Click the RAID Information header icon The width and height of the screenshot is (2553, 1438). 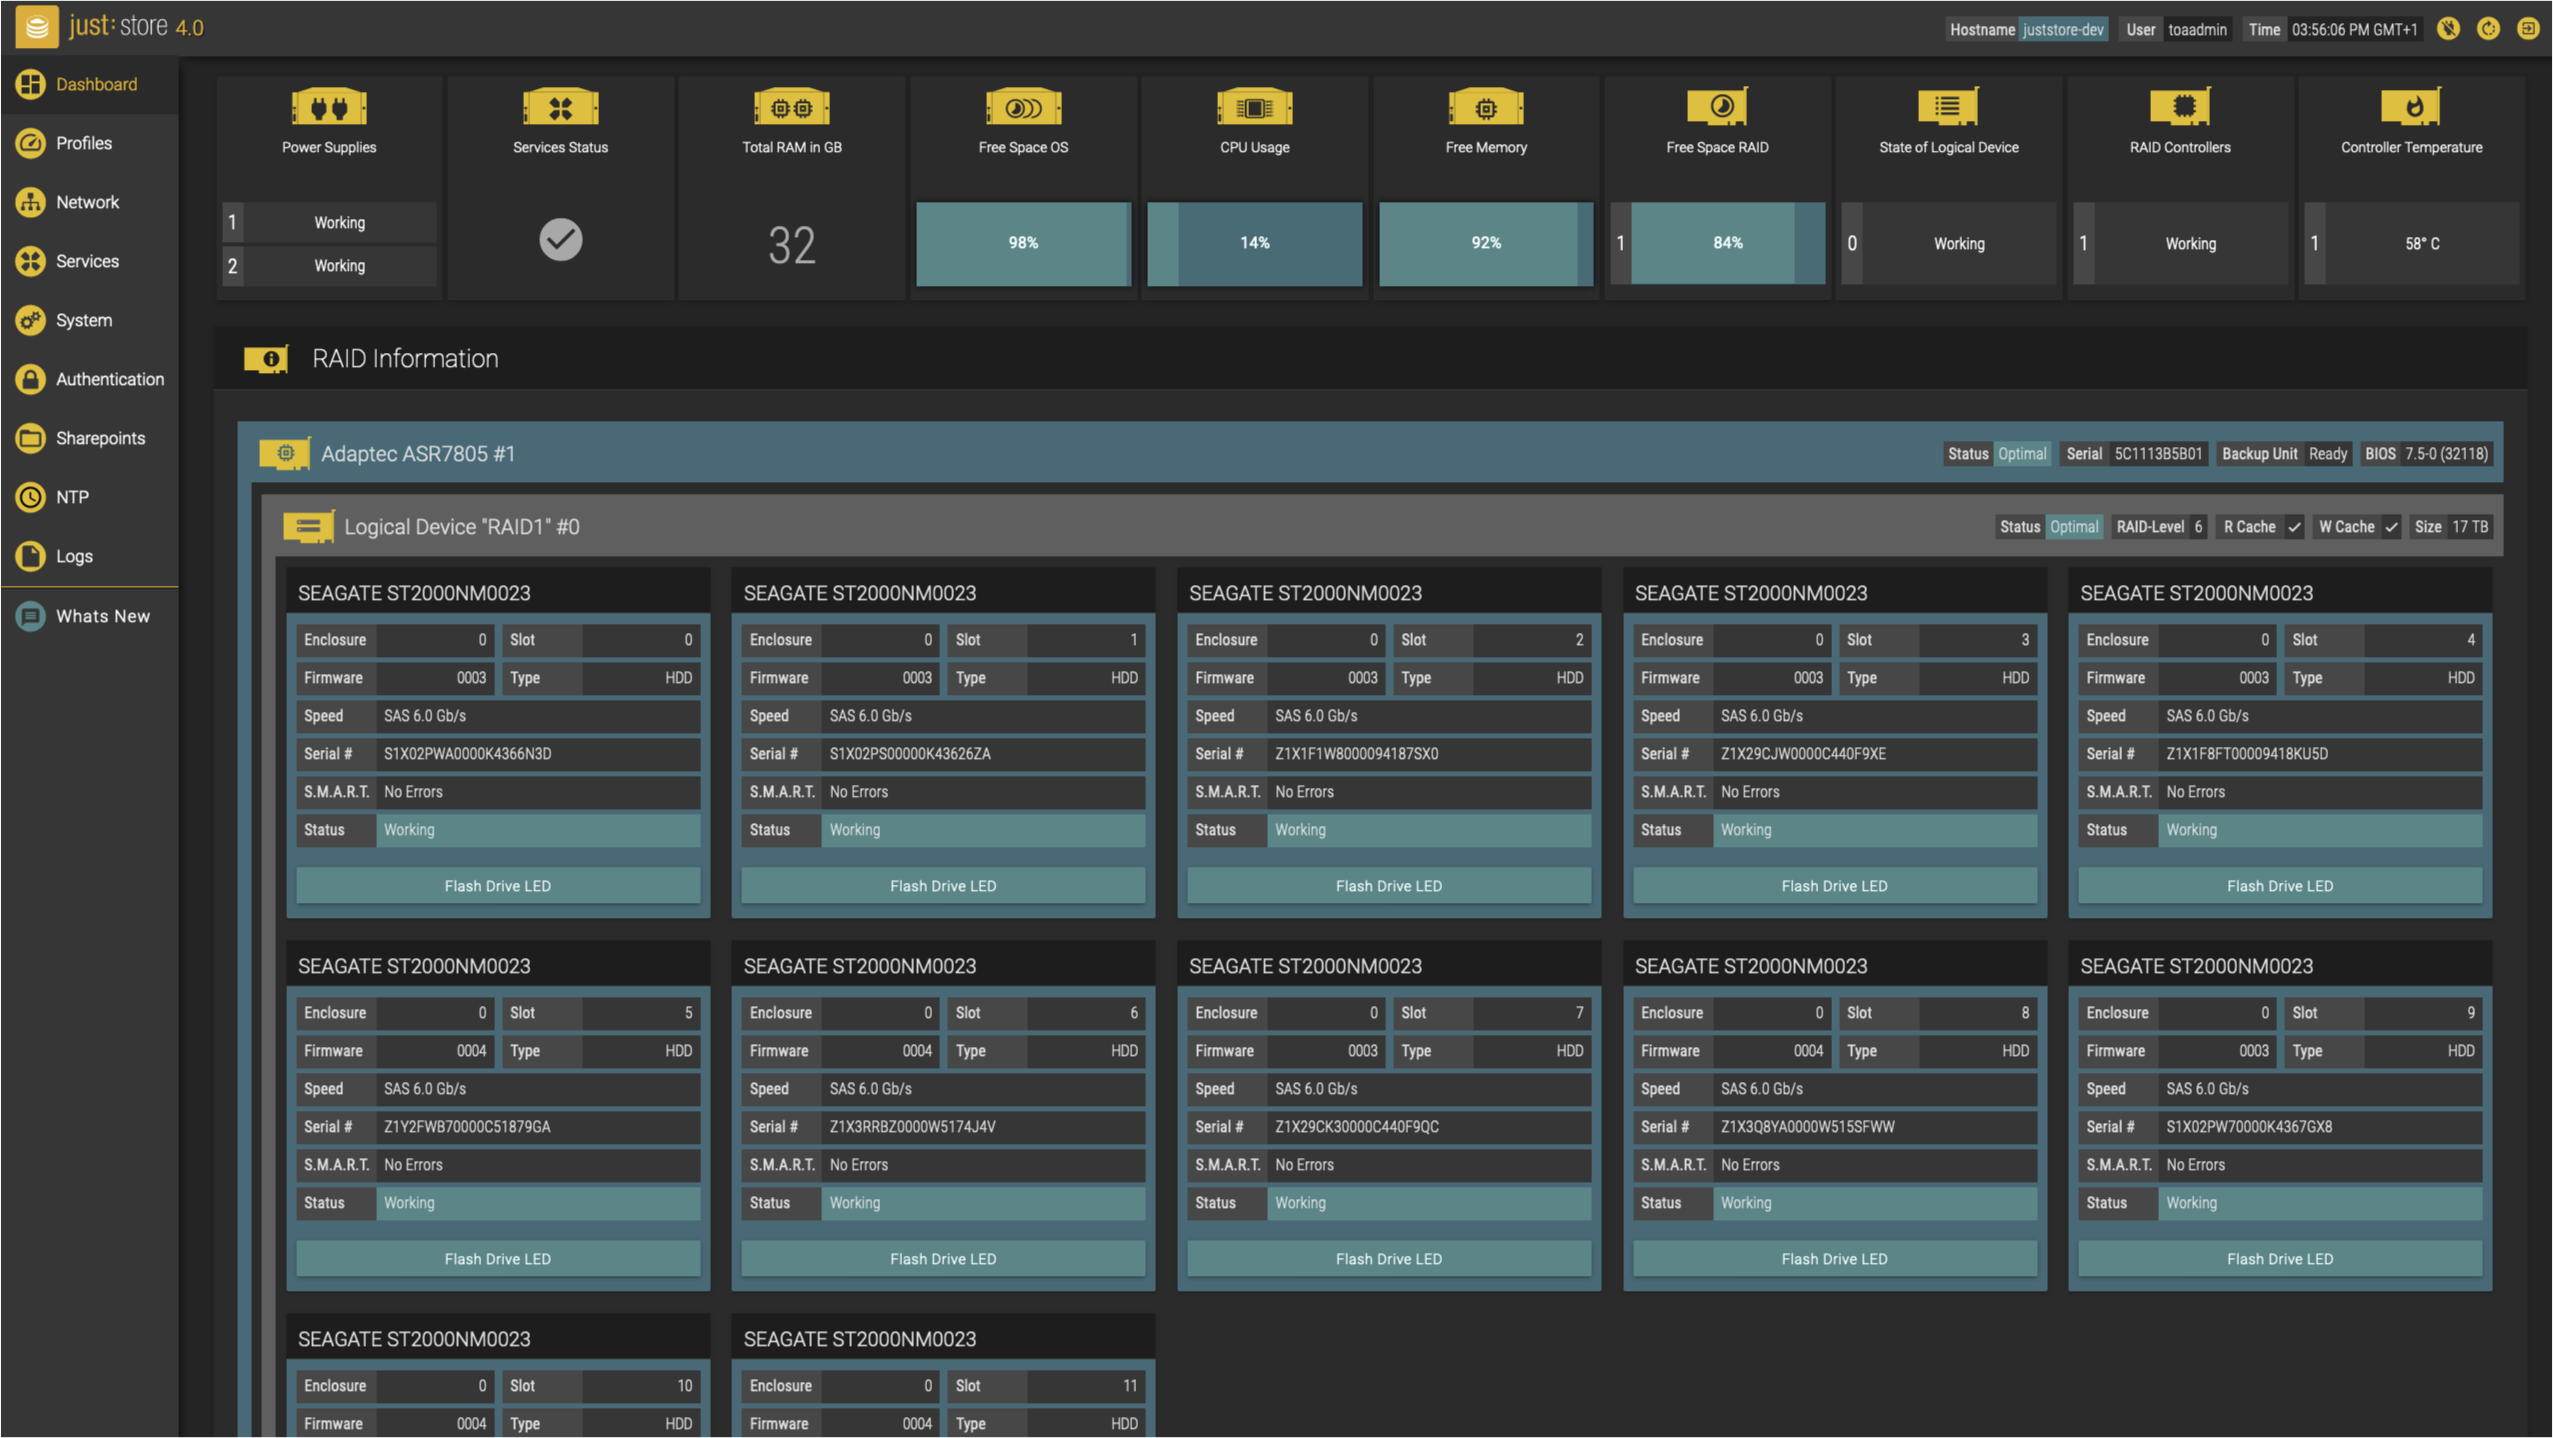coord(266,359)
